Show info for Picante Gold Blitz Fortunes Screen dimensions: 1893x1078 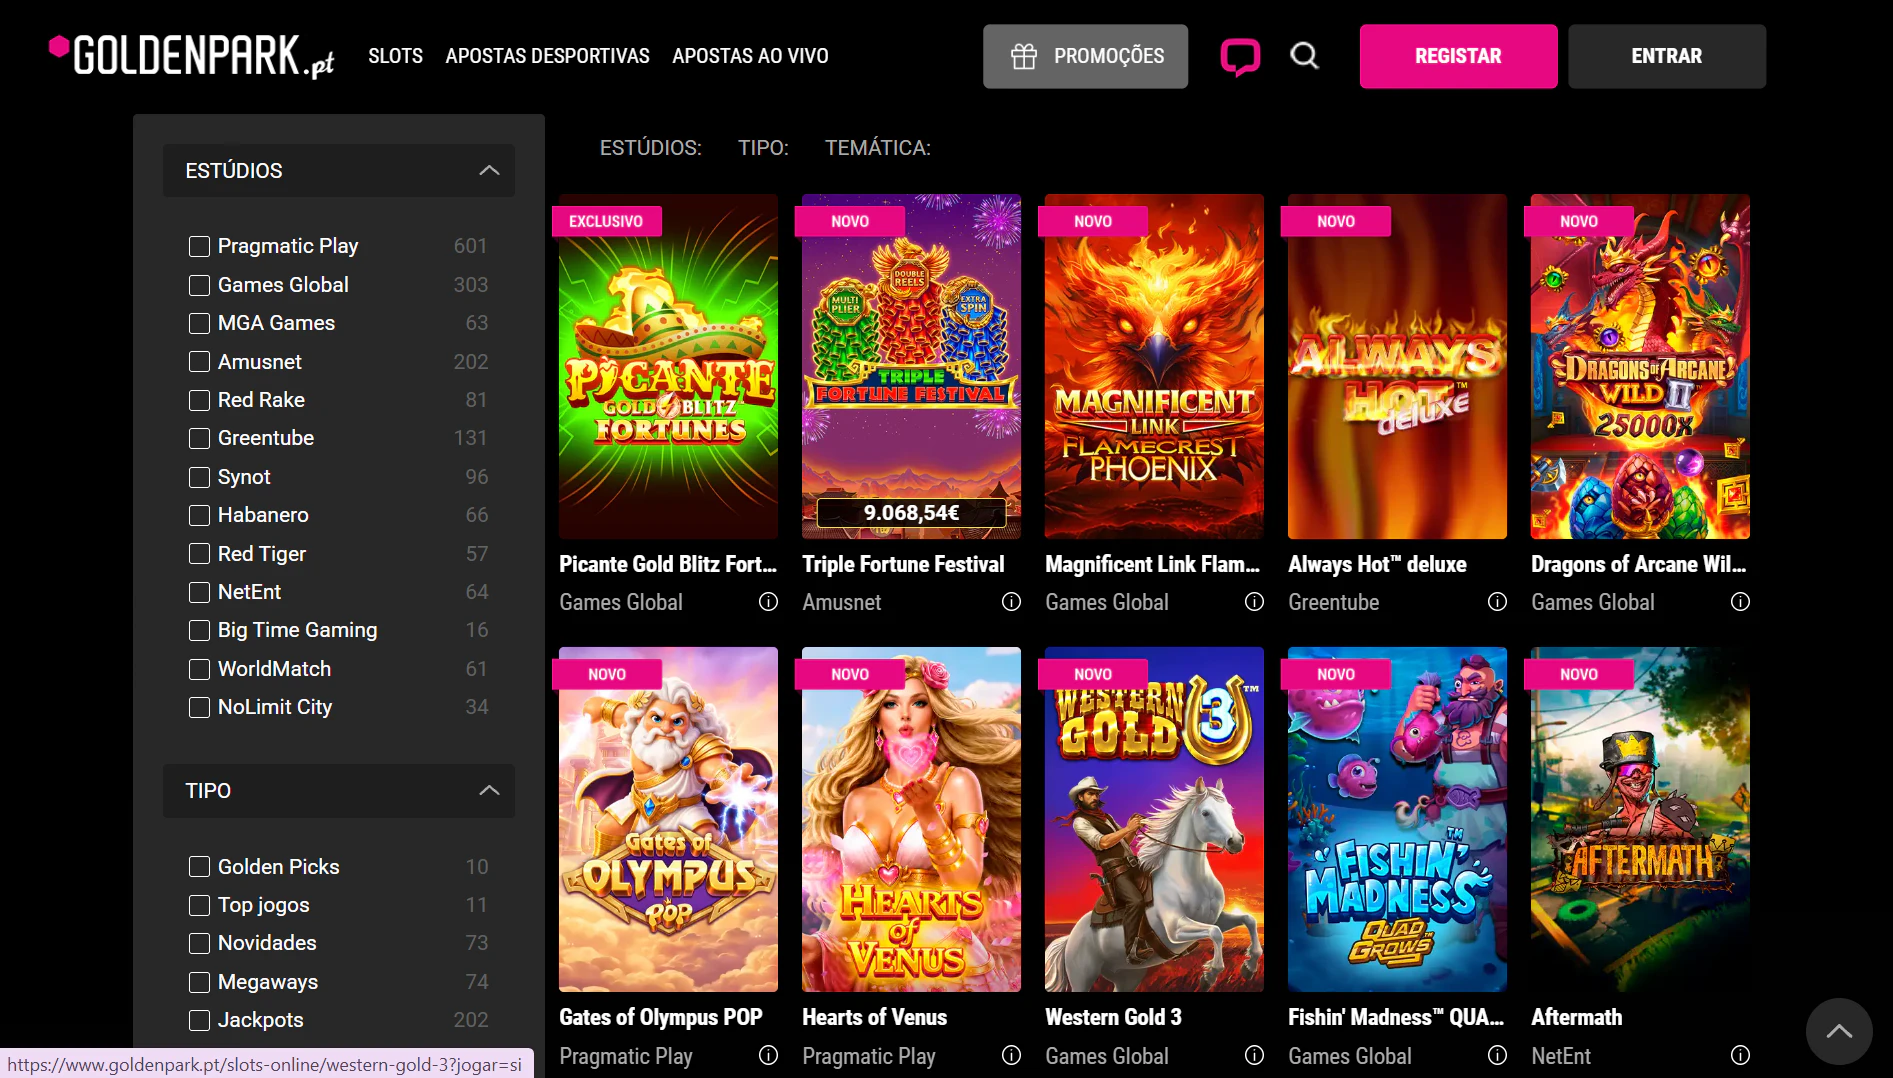768,602
